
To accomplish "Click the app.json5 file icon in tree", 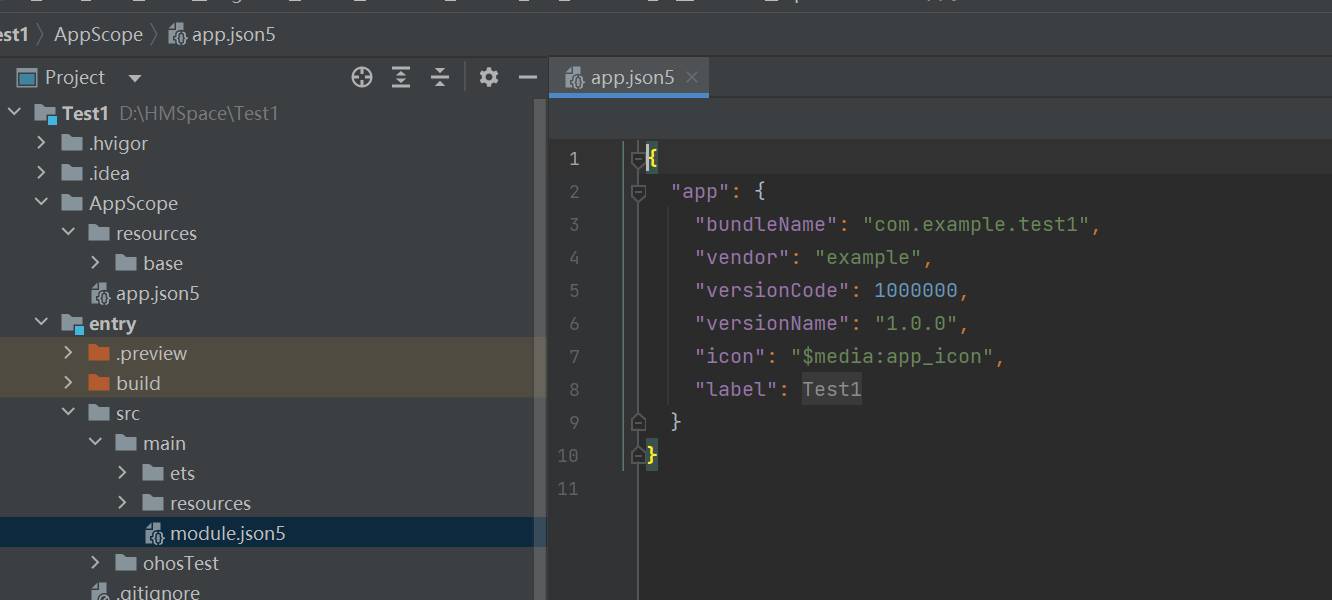I will [101, 293].
